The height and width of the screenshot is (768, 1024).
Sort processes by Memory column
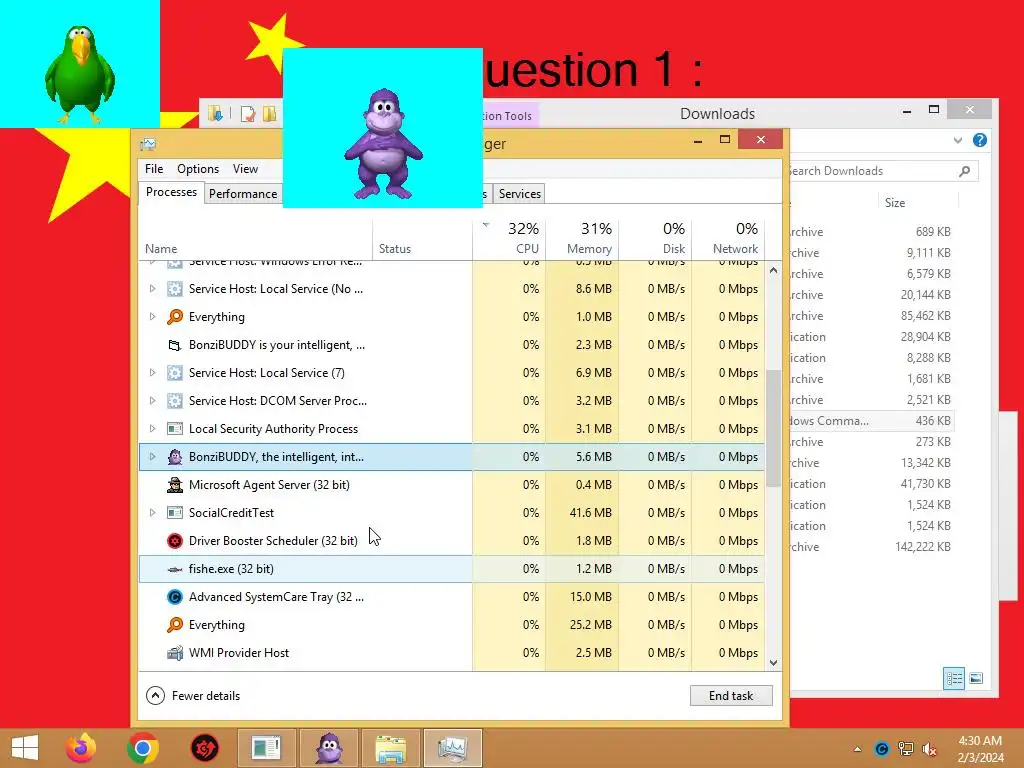click(x=583, y=238)
